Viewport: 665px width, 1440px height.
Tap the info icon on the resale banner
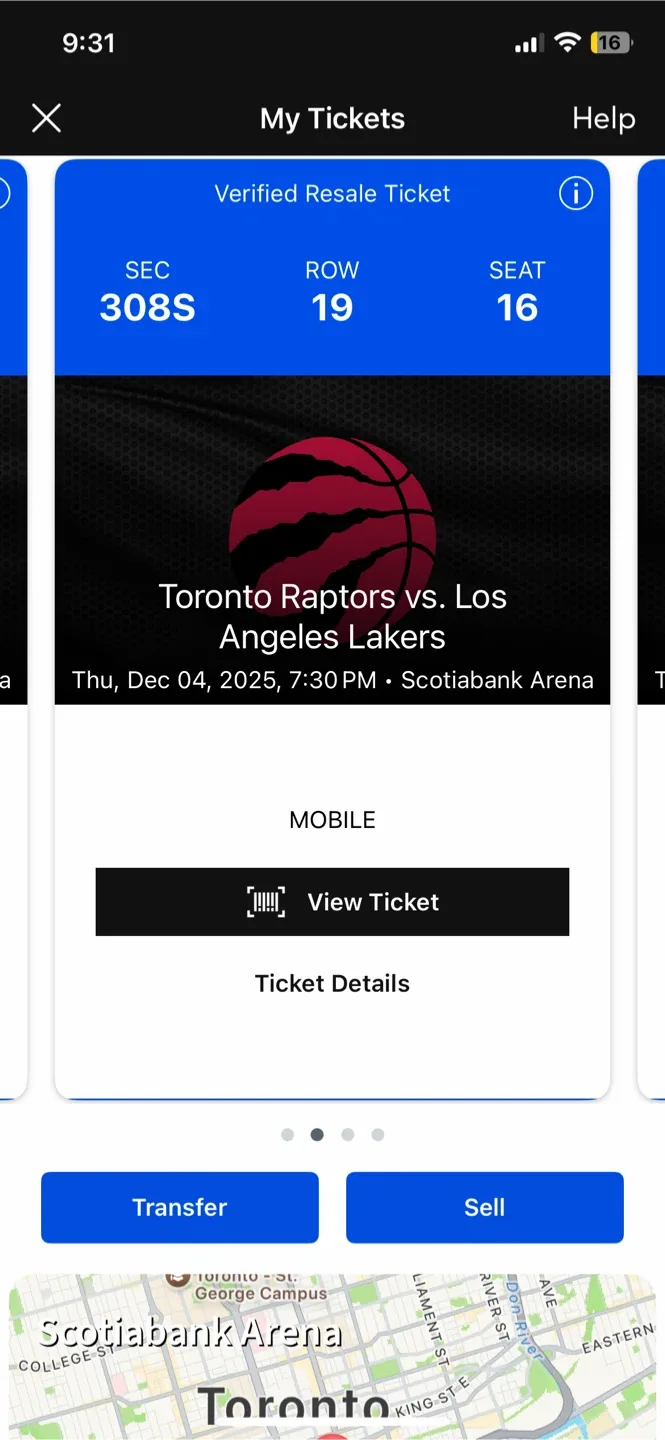pos(576,194)
